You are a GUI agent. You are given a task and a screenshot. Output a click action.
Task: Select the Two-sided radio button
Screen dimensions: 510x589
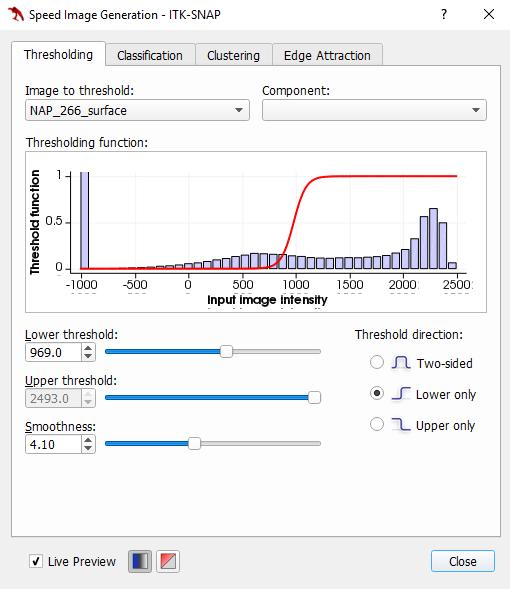coord(377,362)
